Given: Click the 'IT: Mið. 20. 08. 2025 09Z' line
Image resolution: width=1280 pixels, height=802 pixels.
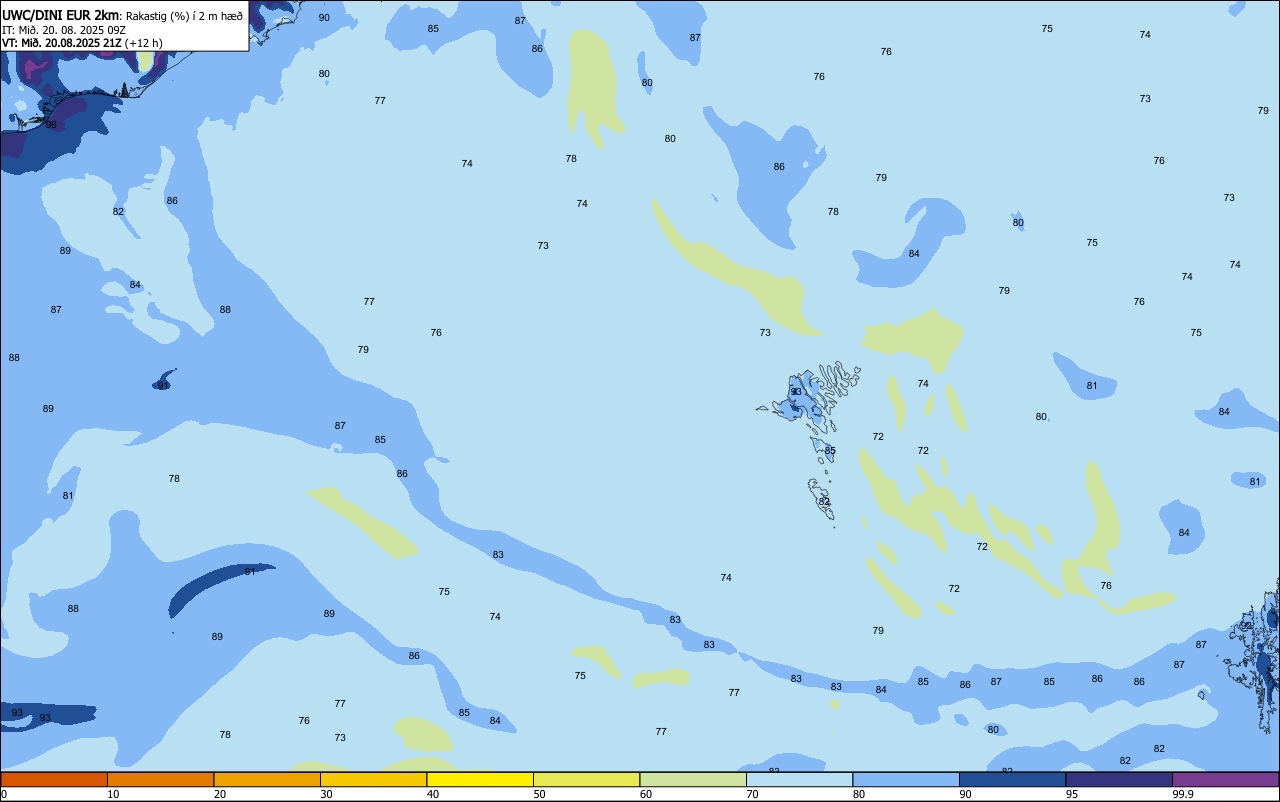Looking at the screenshot, I should point(64,30).
